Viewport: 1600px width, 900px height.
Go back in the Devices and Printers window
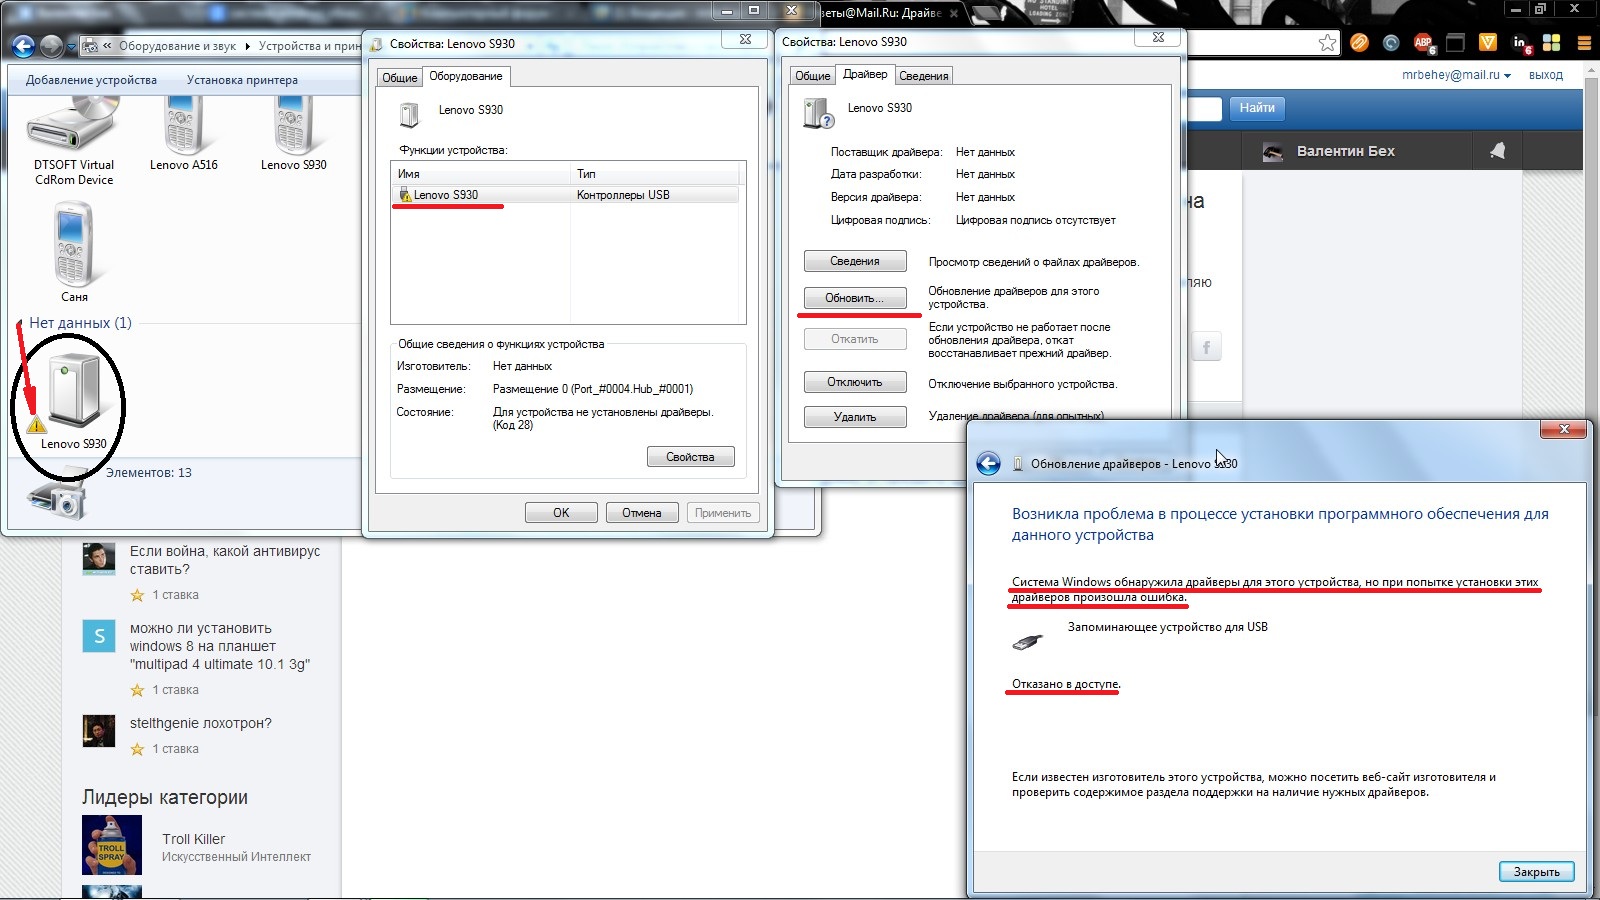click(x=23, y=46)
